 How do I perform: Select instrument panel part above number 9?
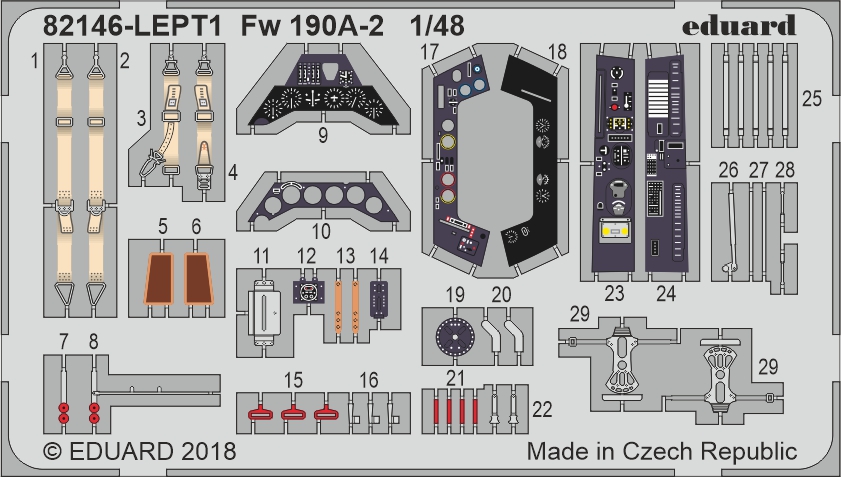point(323,90)
